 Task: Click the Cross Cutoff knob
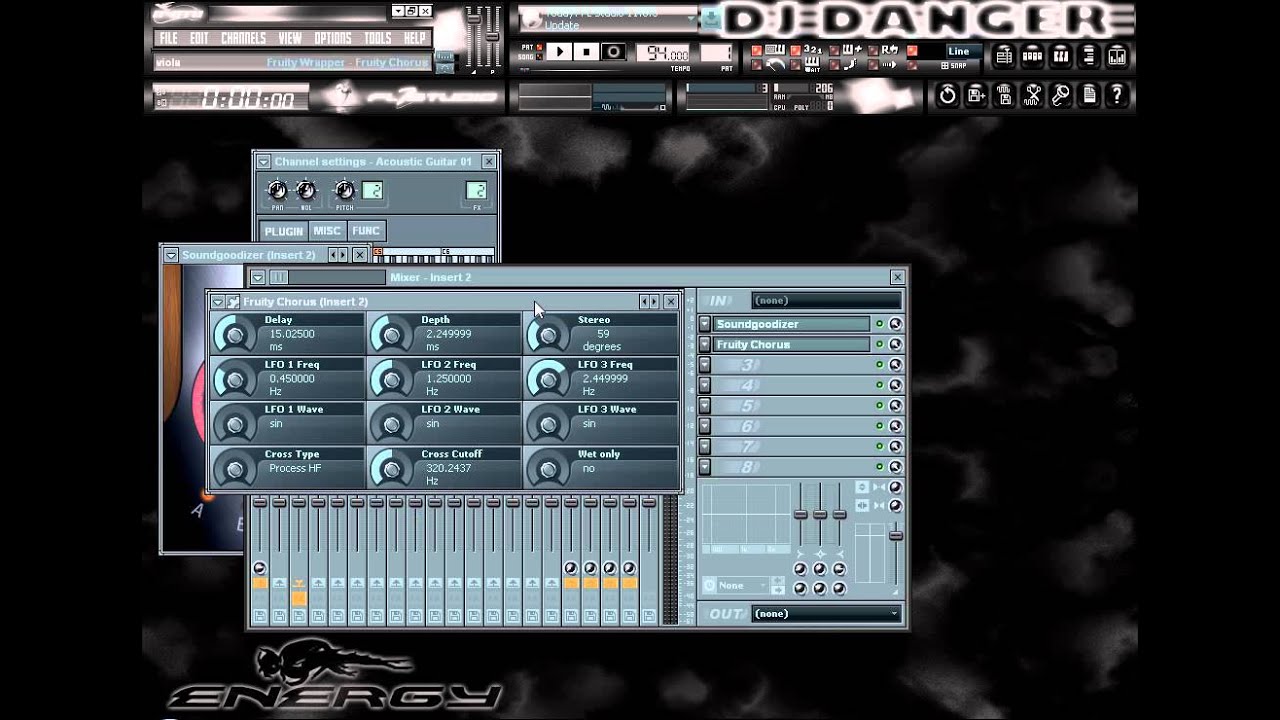tap(391, 469)
